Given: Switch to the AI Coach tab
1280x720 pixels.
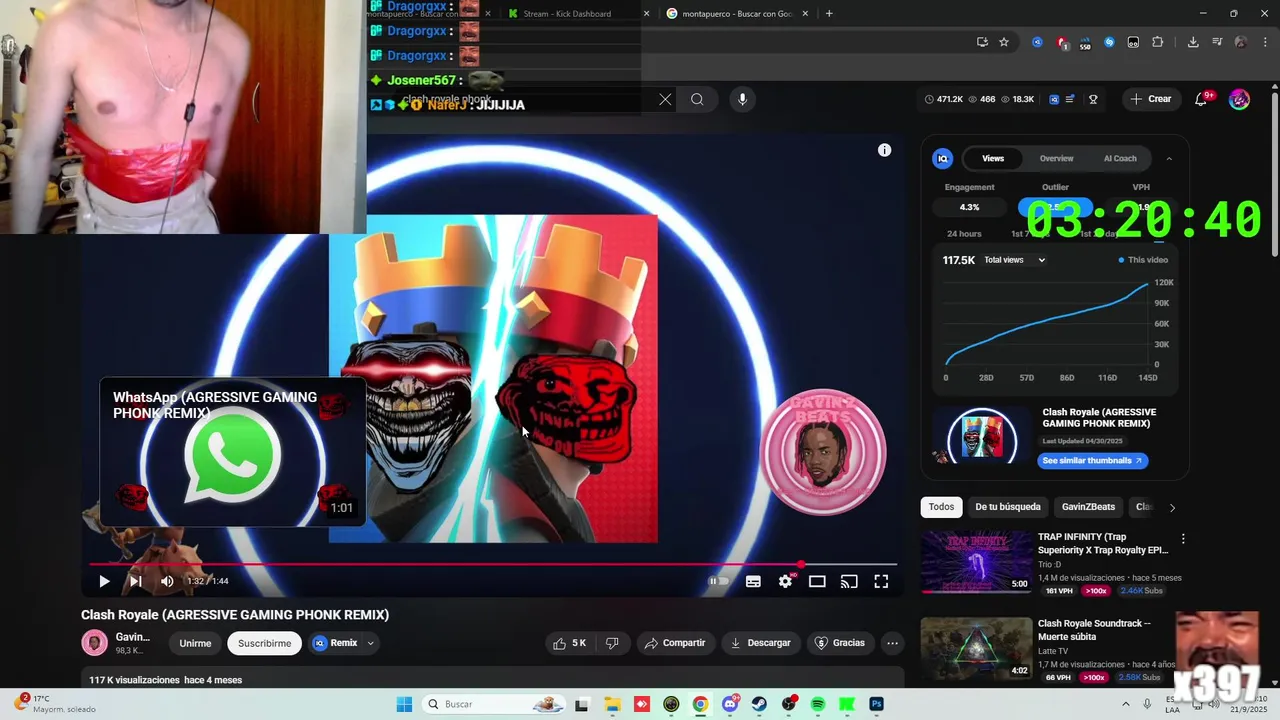Looking at the screenshot, I should click(x=1120, y=158).
